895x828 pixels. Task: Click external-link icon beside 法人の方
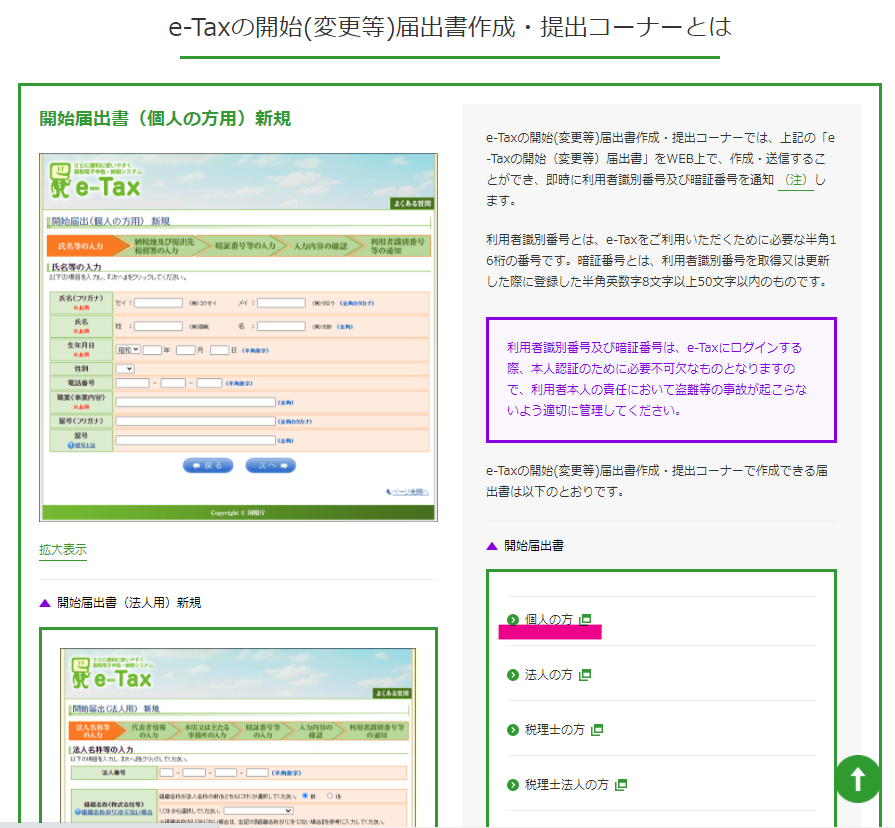pos(585,675)
